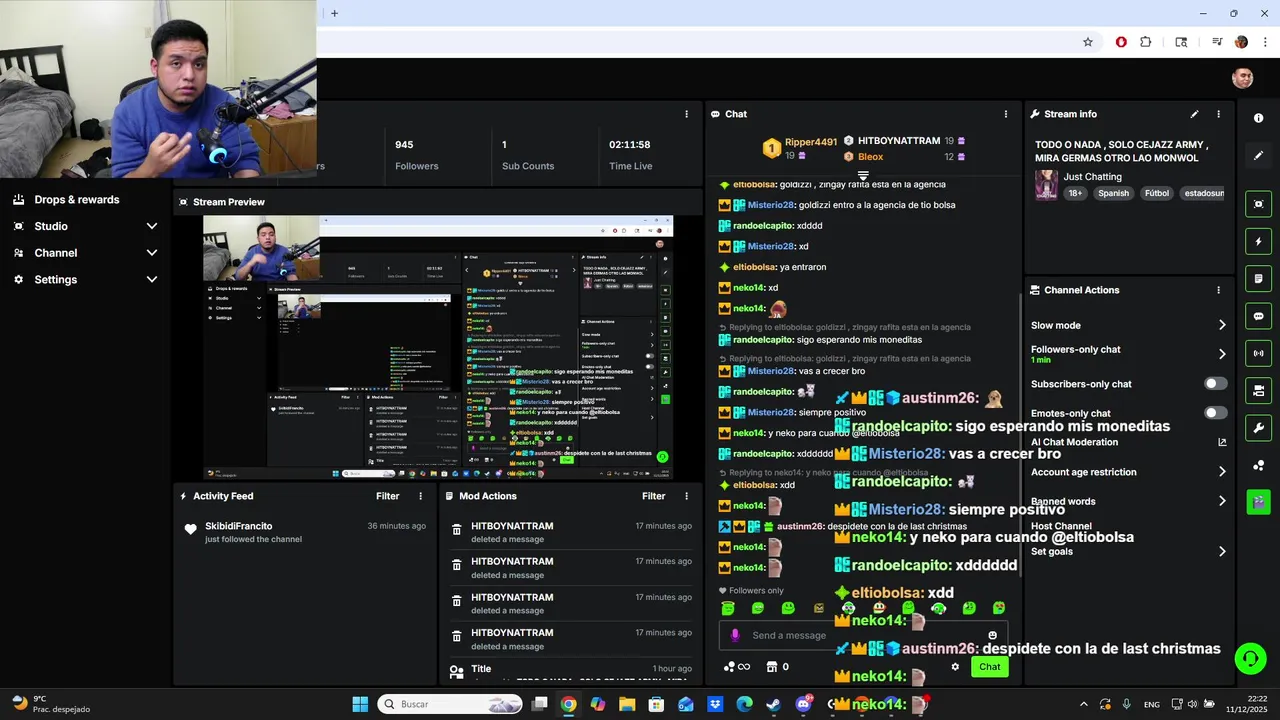Open a new browser tab
Image resolution: width=1280 pixels, height=720 pixels.
[x=334, y=13]
